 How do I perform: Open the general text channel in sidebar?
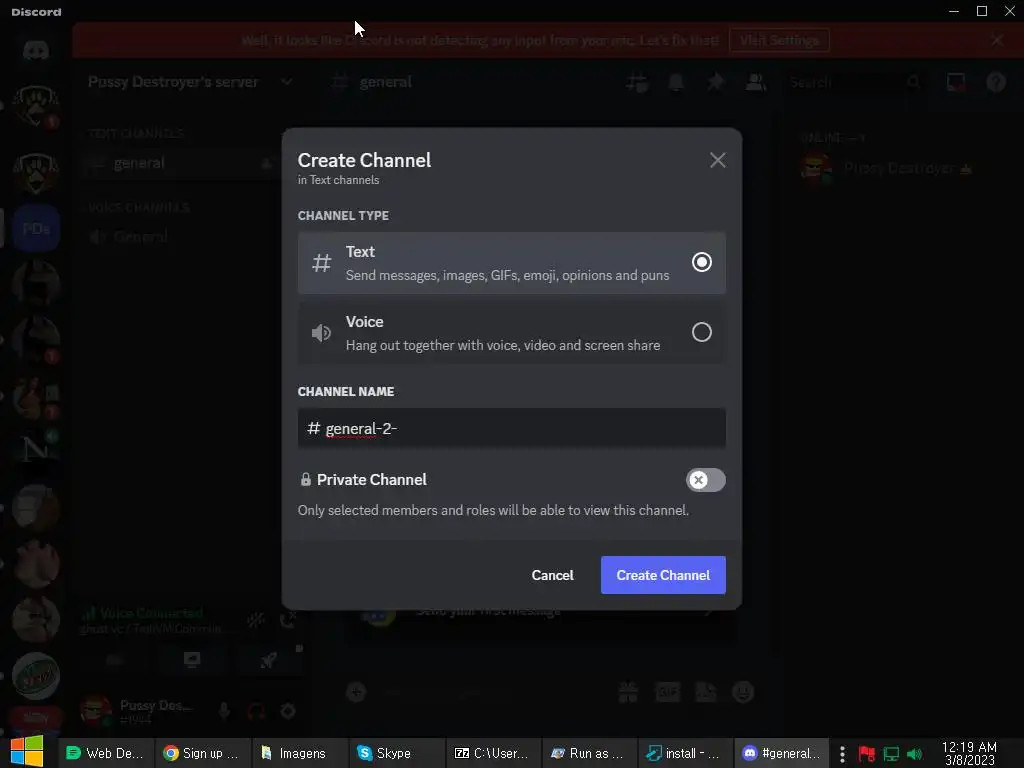click(180, 163)
